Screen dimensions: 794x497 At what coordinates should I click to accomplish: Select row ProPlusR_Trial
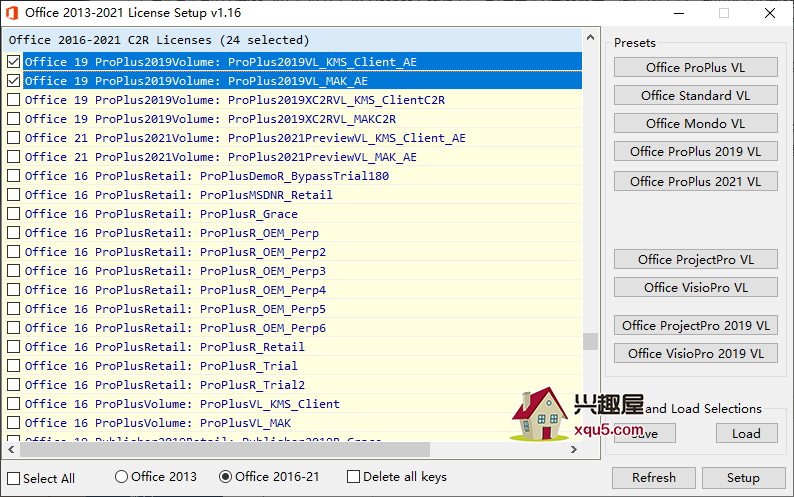(293, 366)
